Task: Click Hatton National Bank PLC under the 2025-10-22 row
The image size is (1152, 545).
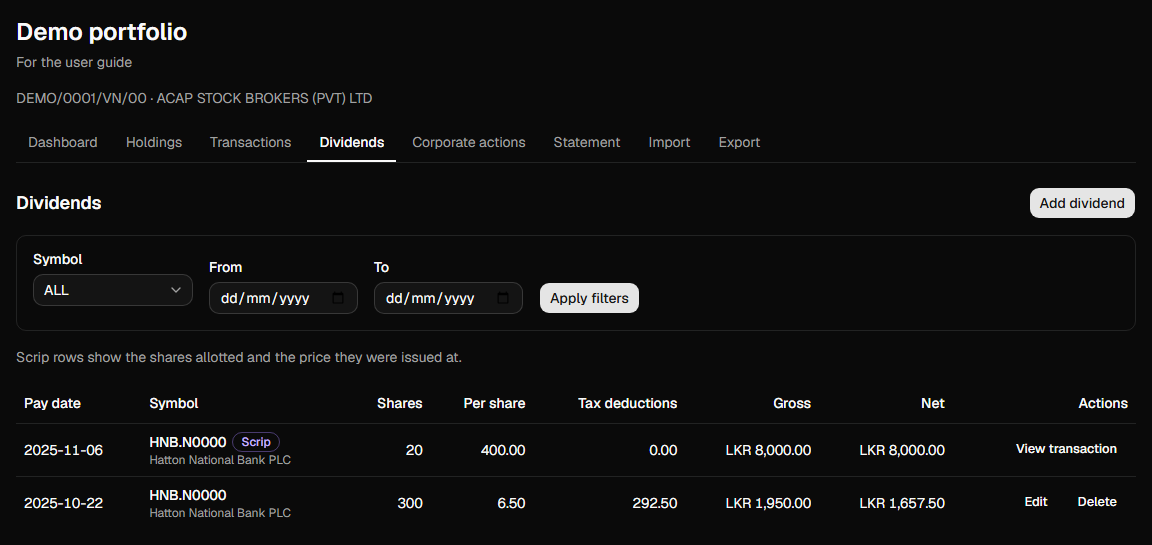Action: point(220,513)
